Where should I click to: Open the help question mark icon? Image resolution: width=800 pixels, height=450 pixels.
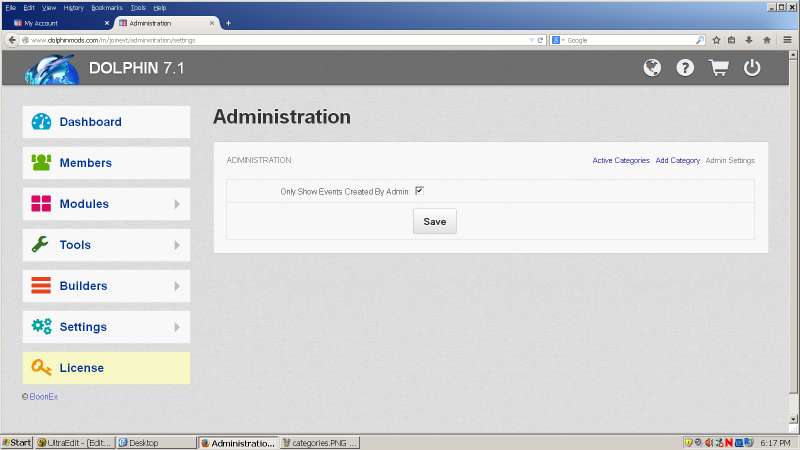[x=685, y=68]
